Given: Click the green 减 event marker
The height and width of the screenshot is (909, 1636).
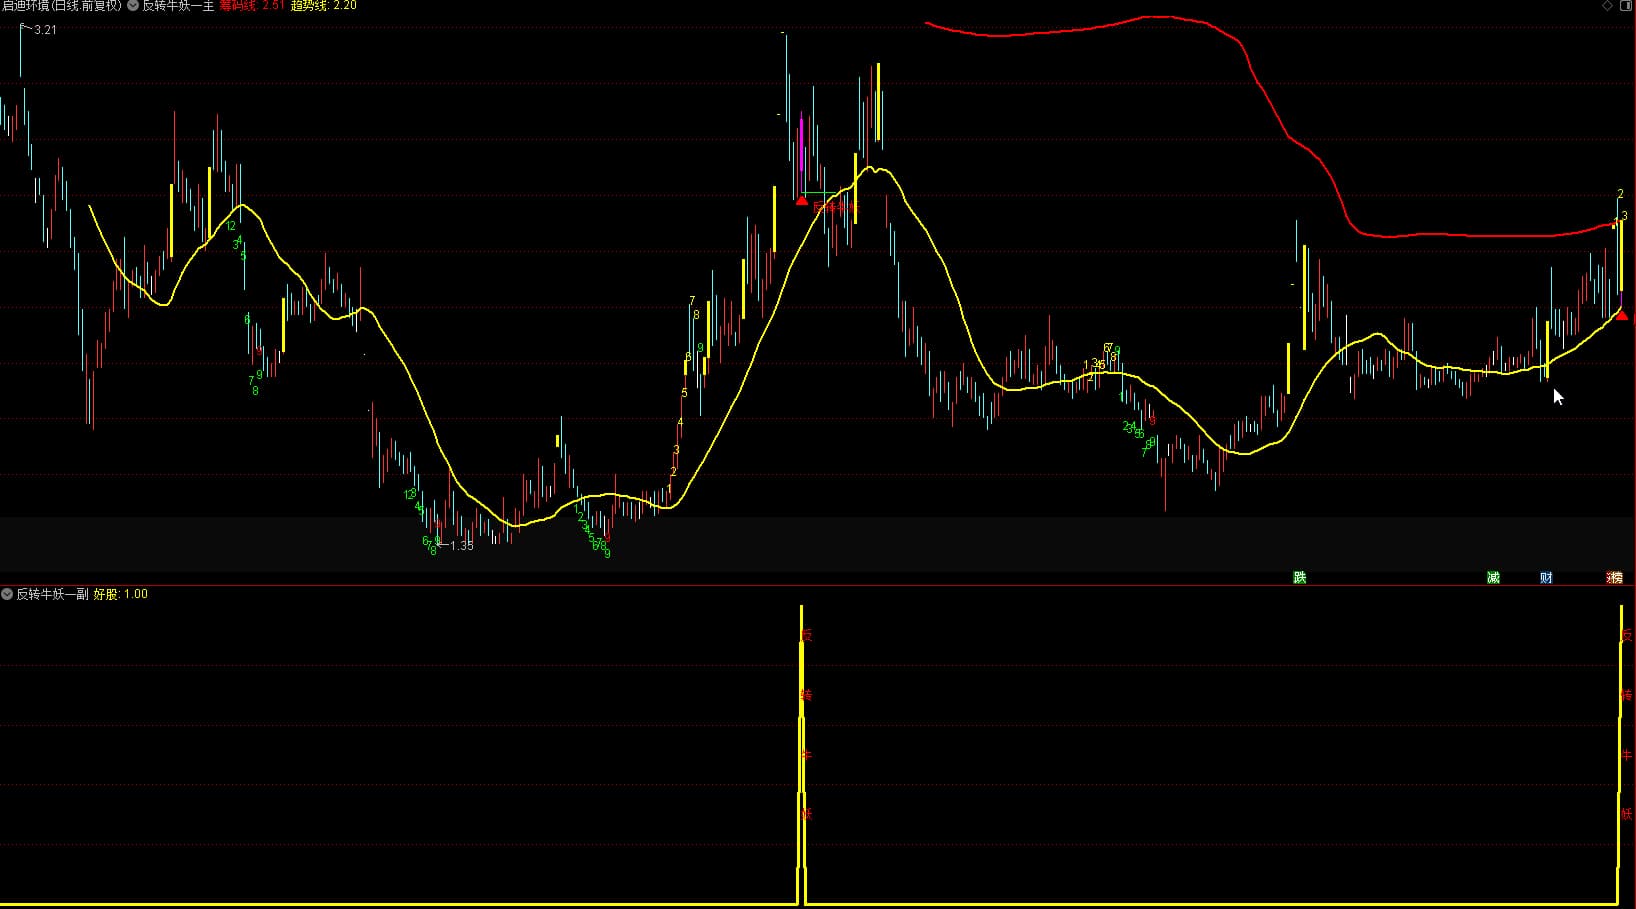Looking at the screenshot, I should click(1493, 578).
